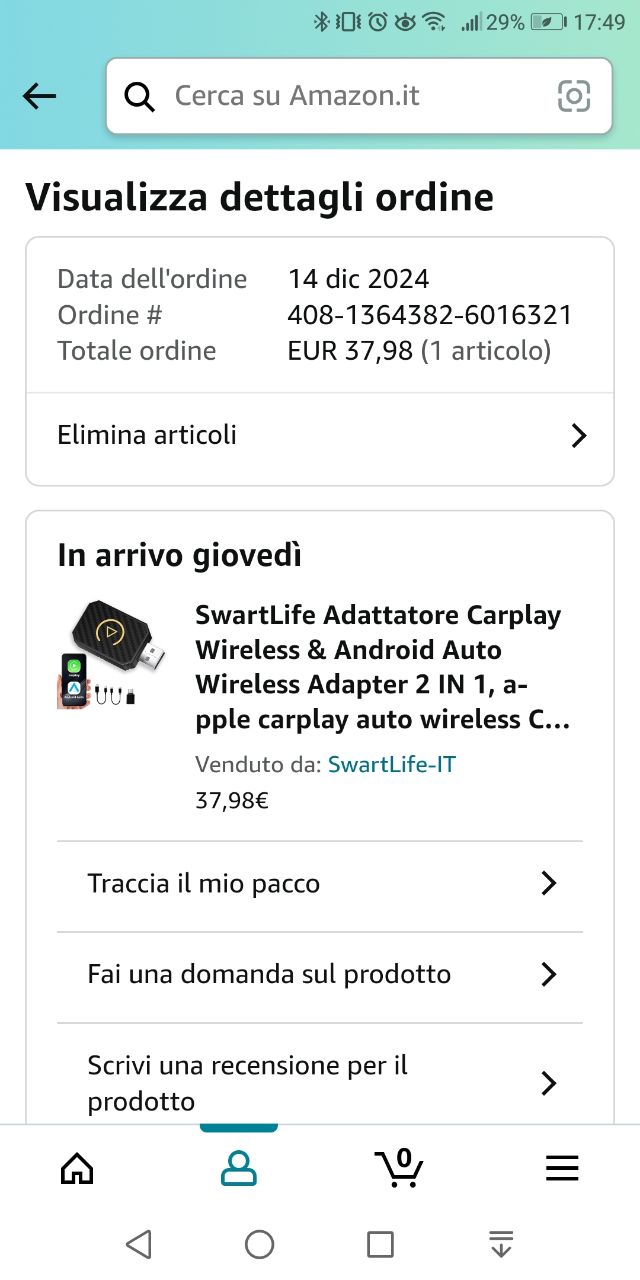Tap Android home circle button
640x1280 pixels.
tap(260, 1244)
